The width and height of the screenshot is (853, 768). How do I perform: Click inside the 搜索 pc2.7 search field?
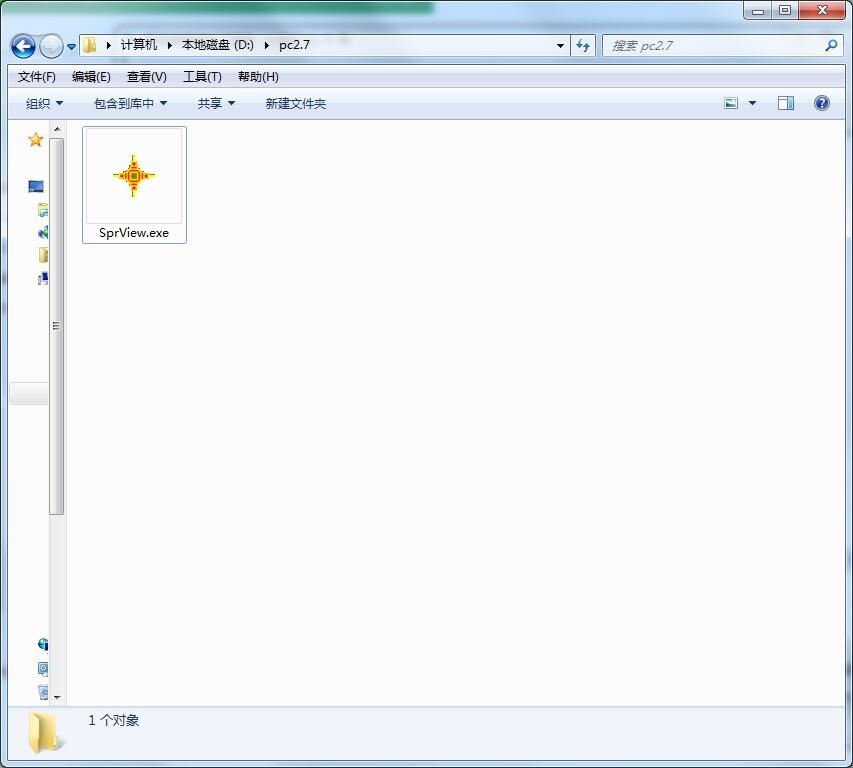(710, 46)
